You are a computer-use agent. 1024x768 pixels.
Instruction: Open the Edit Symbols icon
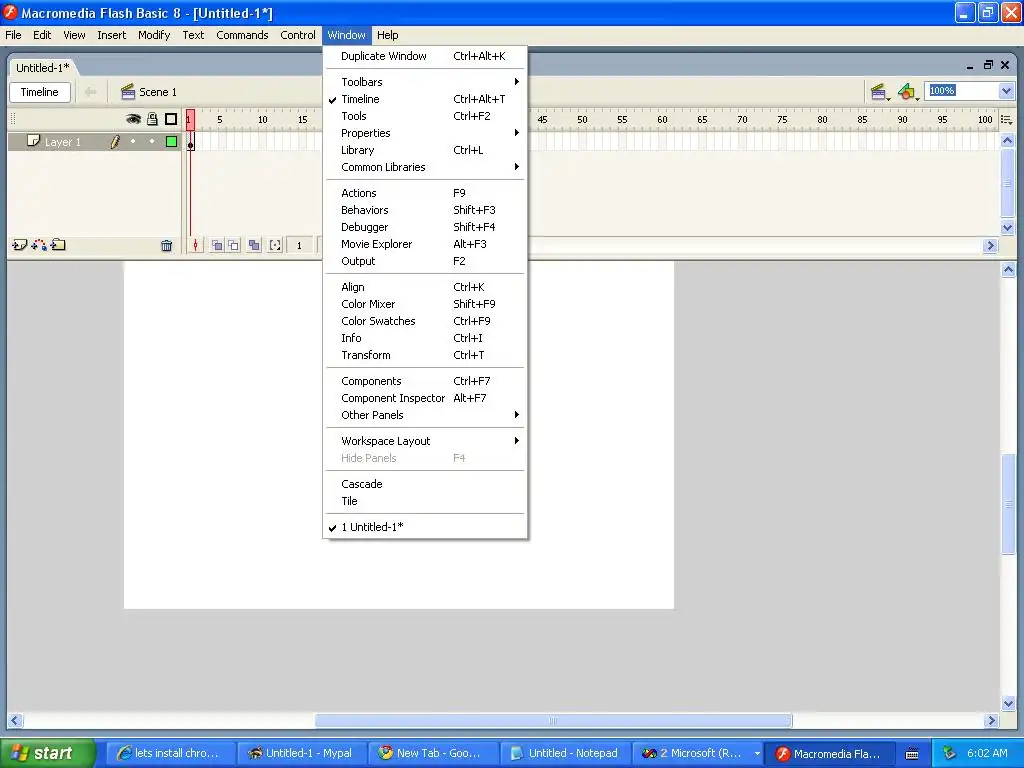coord(908,92)
